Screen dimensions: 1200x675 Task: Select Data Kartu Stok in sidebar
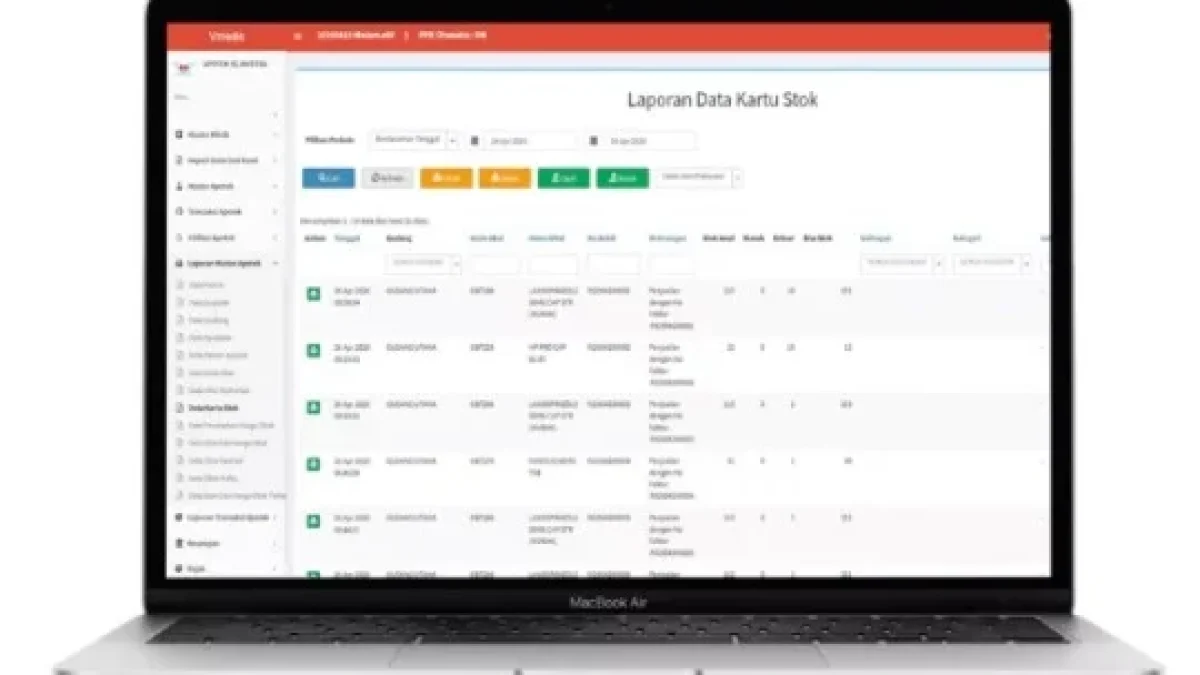(213, 408)
